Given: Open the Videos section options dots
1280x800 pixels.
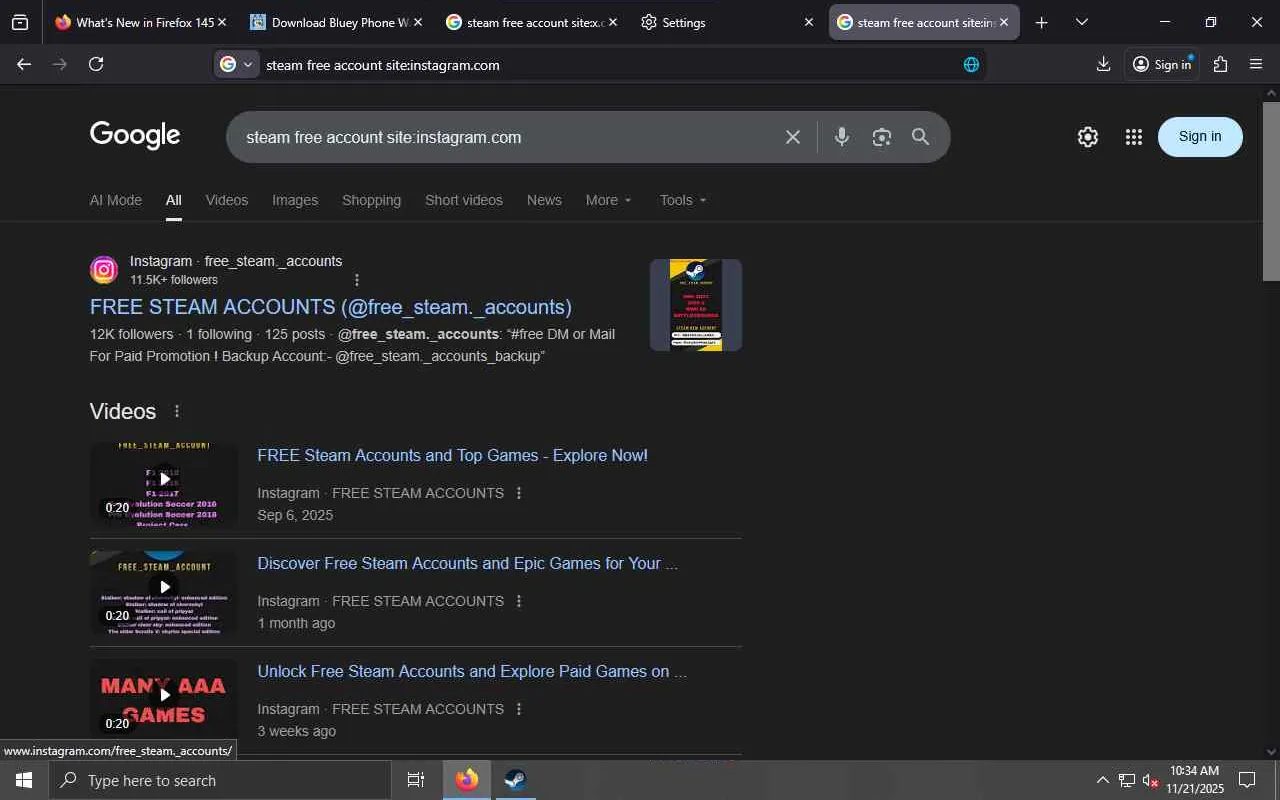Looking at the screenshot, I should (177, 411).
